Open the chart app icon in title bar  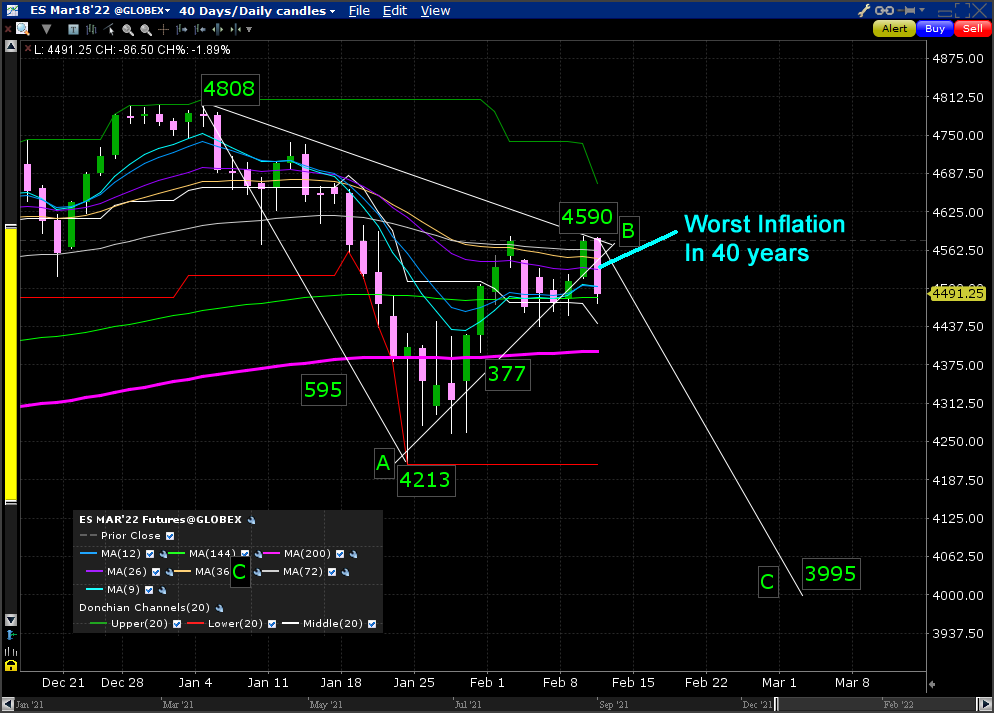pyautogui.click(x=11, y=10)
